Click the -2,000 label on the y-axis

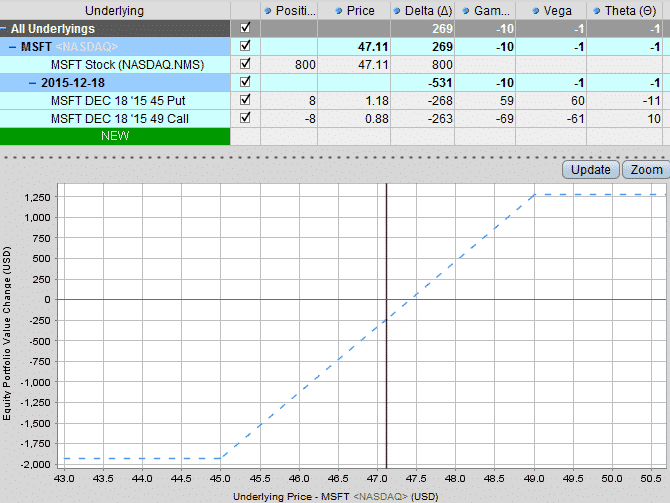pyautogui.click(x=35, y=465)
